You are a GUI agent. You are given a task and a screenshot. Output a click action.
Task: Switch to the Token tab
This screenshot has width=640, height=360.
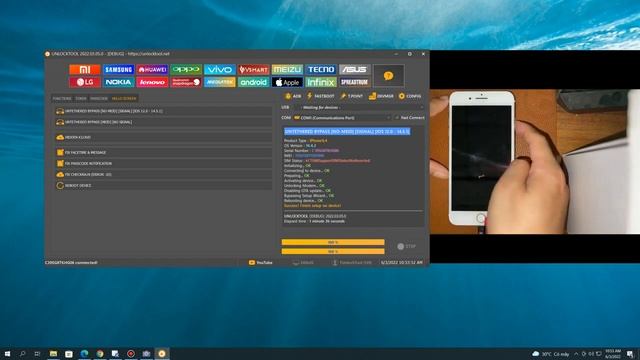point(81,98)
